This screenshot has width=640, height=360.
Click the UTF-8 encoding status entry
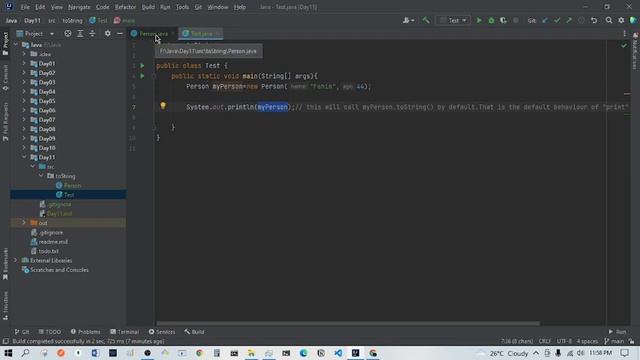(564, 341)
